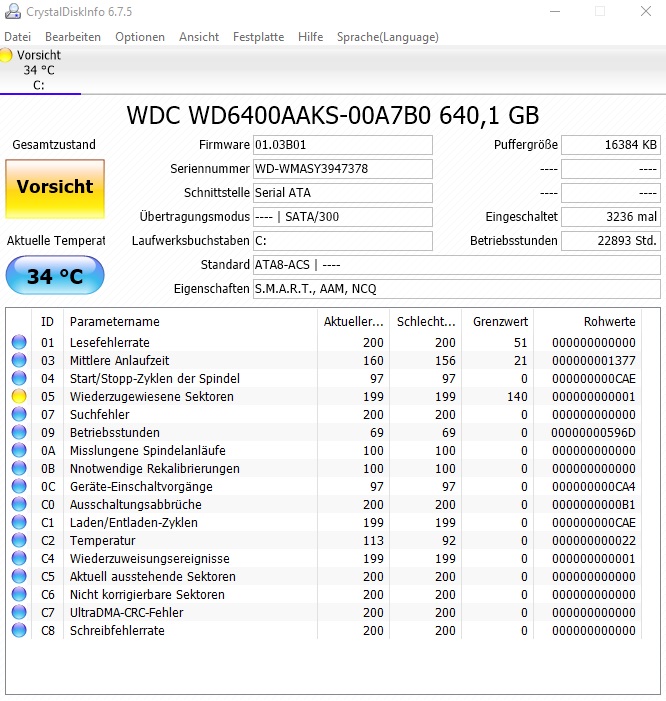Screen dimensions: 666x701
Task: Click the raw value 000000000CA4
Action: coord(594,487)
